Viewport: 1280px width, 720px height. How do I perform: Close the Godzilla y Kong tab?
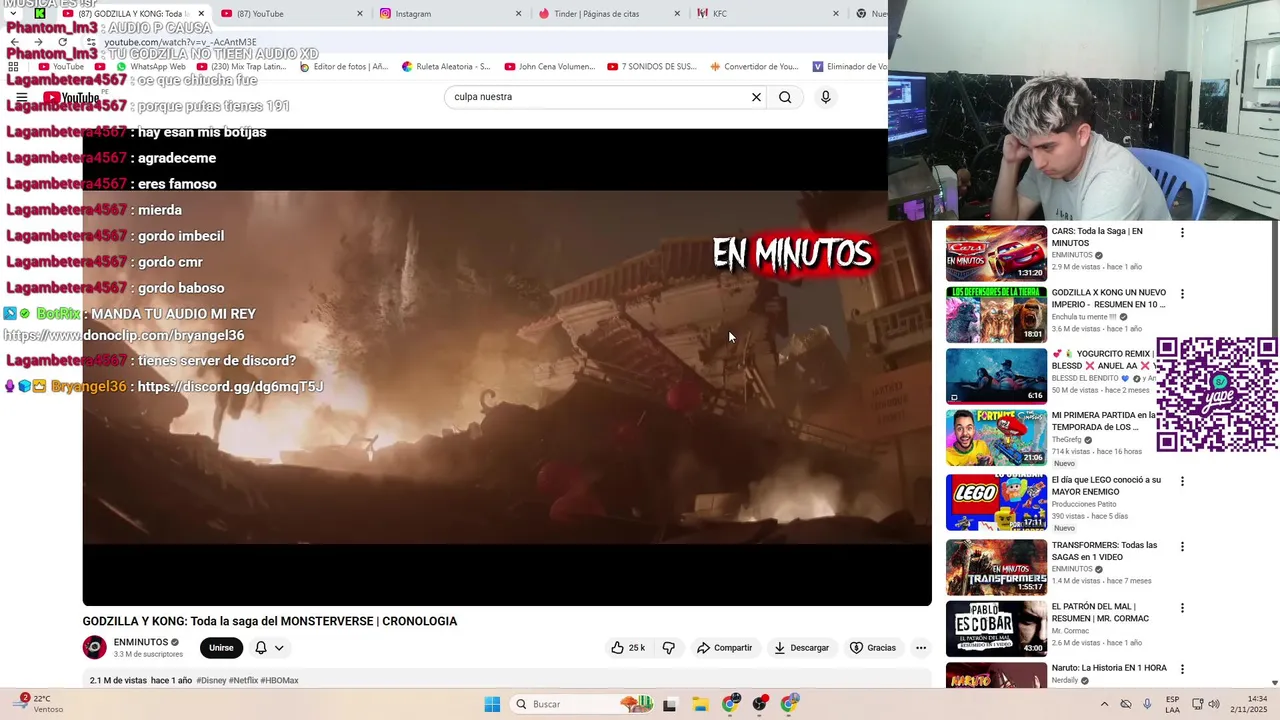pyautogui.click(x=201, y=14)
